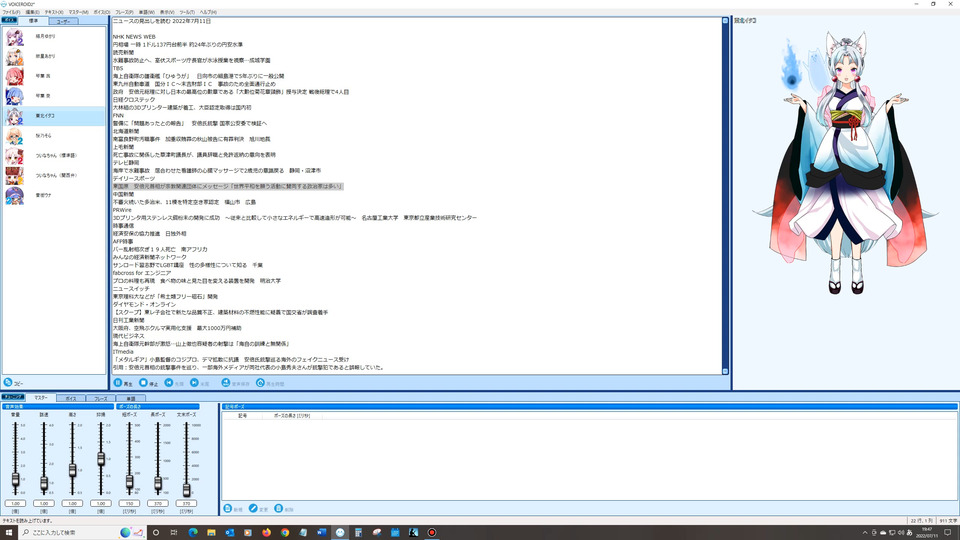Image resolution: width=960 pixels, height=540 pixels.
Task: Jump to end with 末尾 button
Action: (x=200, y=383)
